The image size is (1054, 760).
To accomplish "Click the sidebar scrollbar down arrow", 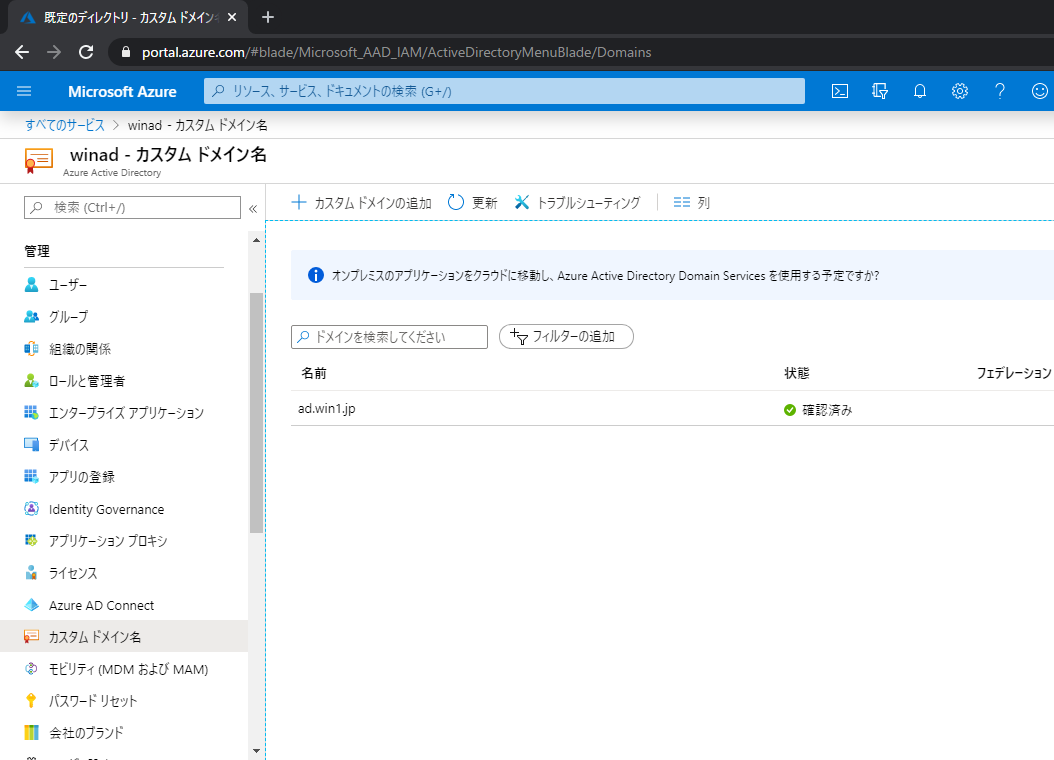I will click(256, 751).
